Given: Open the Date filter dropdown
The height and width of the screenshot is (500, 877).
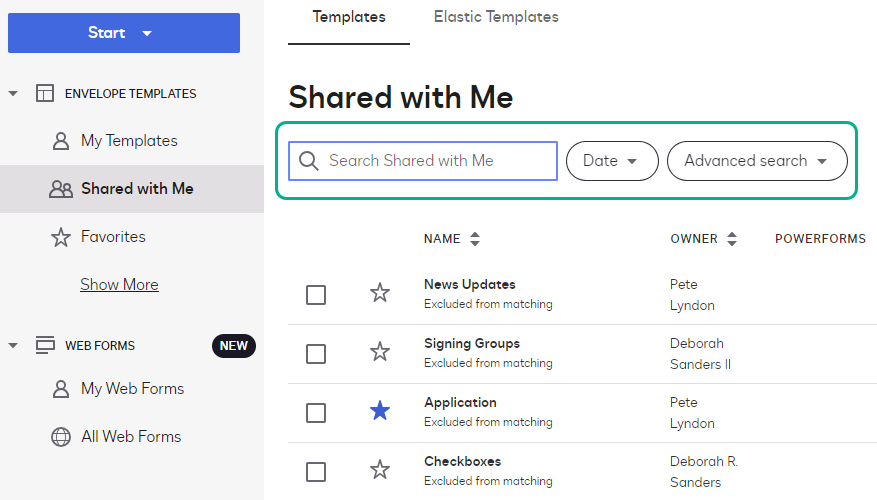Looking at the screenshot, I should point(612,161).
